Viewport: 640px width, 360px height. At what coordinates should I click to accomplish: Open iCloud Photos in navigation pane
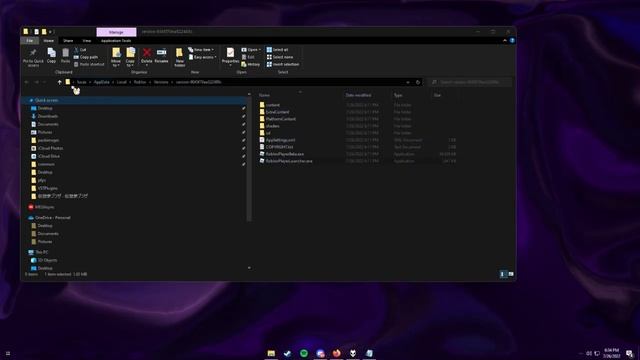pyautogui.click(x=50, y=148)
